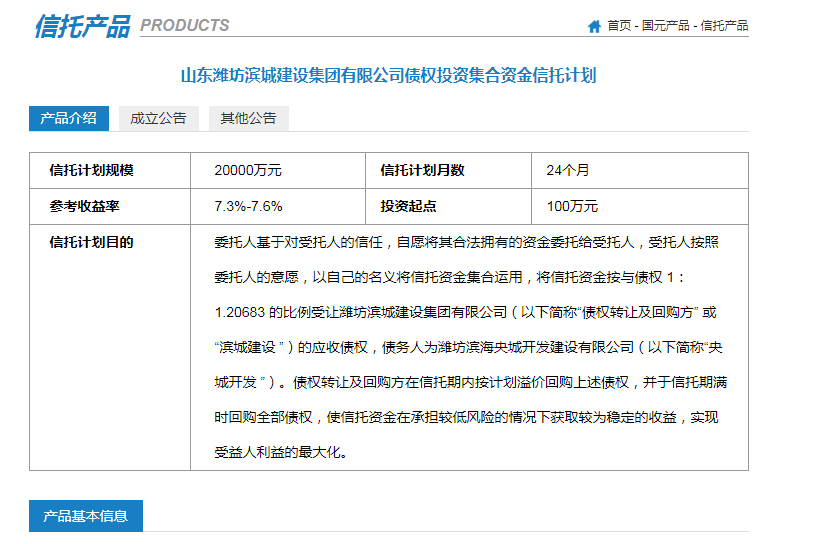Image resolution: width=824 pixels, height=544 pixels.
Task: Select the 信托计划规模 label cell
Action: 91,171
